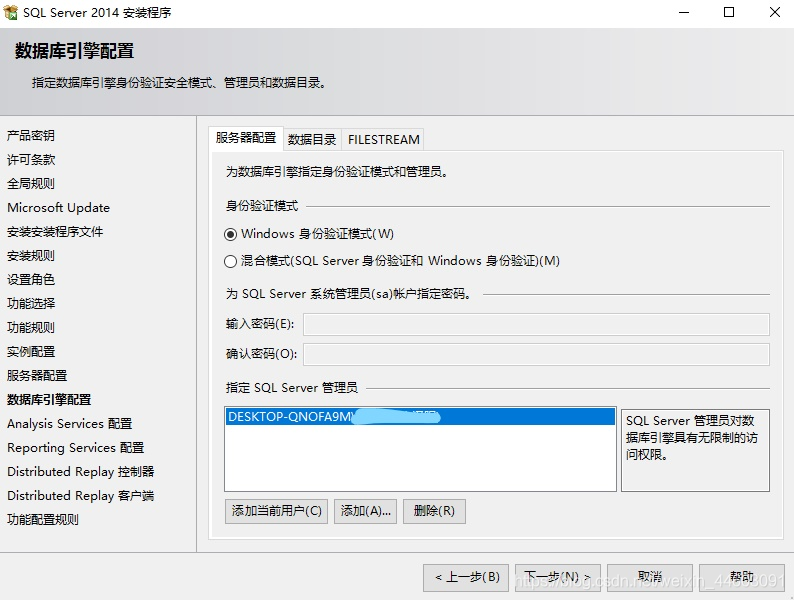
Task: Click 数据库引擎配置 step in sidebar
Action: click(49, 400)
